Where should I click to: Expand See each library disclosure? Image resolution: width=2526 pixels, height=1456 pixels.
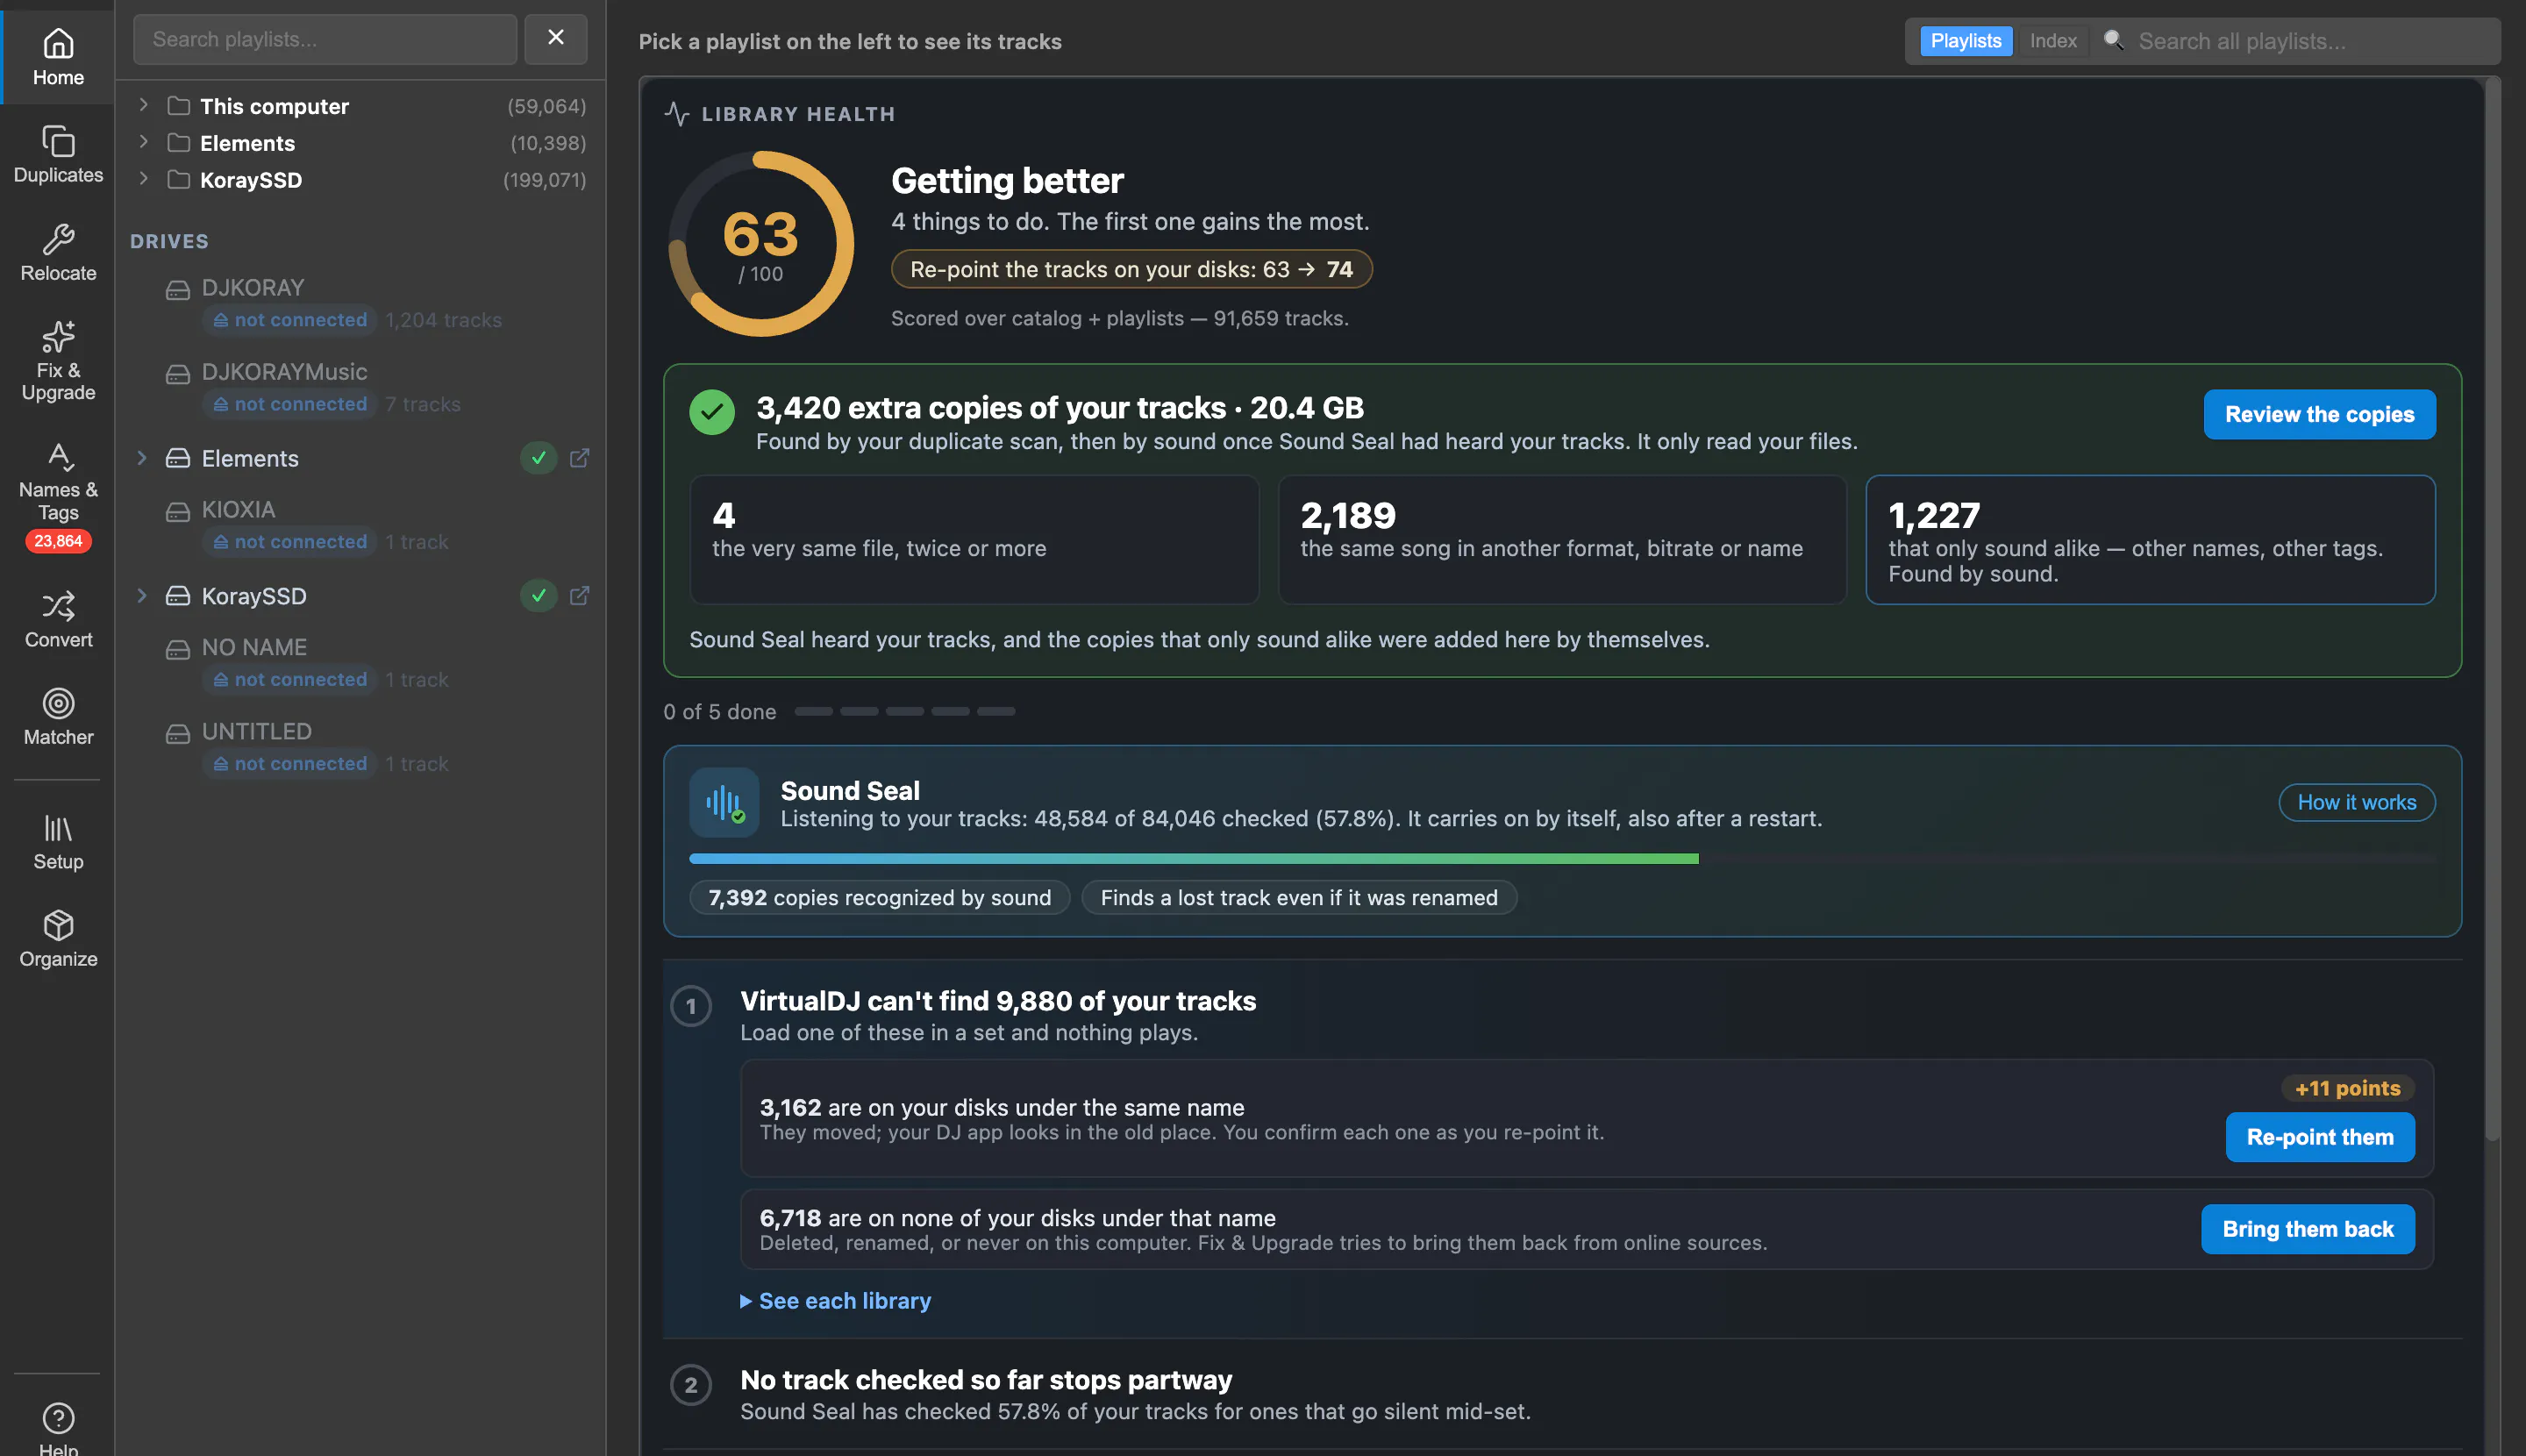(x=835, y=1300)
